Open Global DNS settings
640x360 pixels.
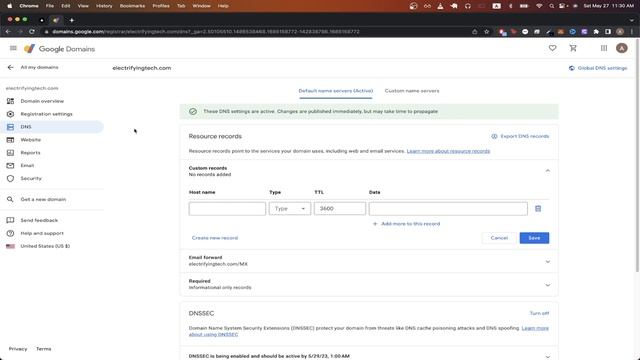coord(598,68)
